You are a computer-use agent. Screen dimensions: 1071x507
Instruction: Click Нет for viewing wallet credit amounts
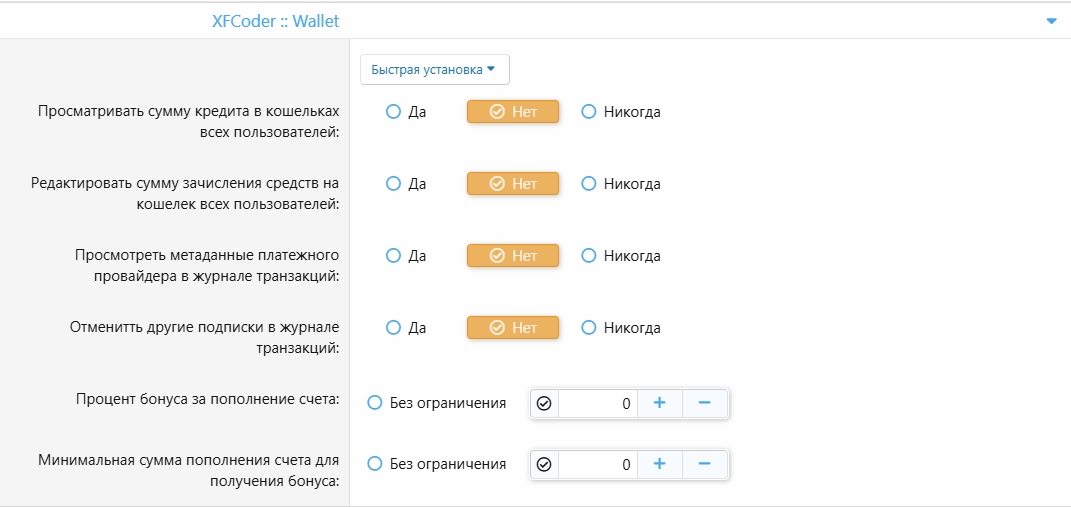click(x=513, y=112)
